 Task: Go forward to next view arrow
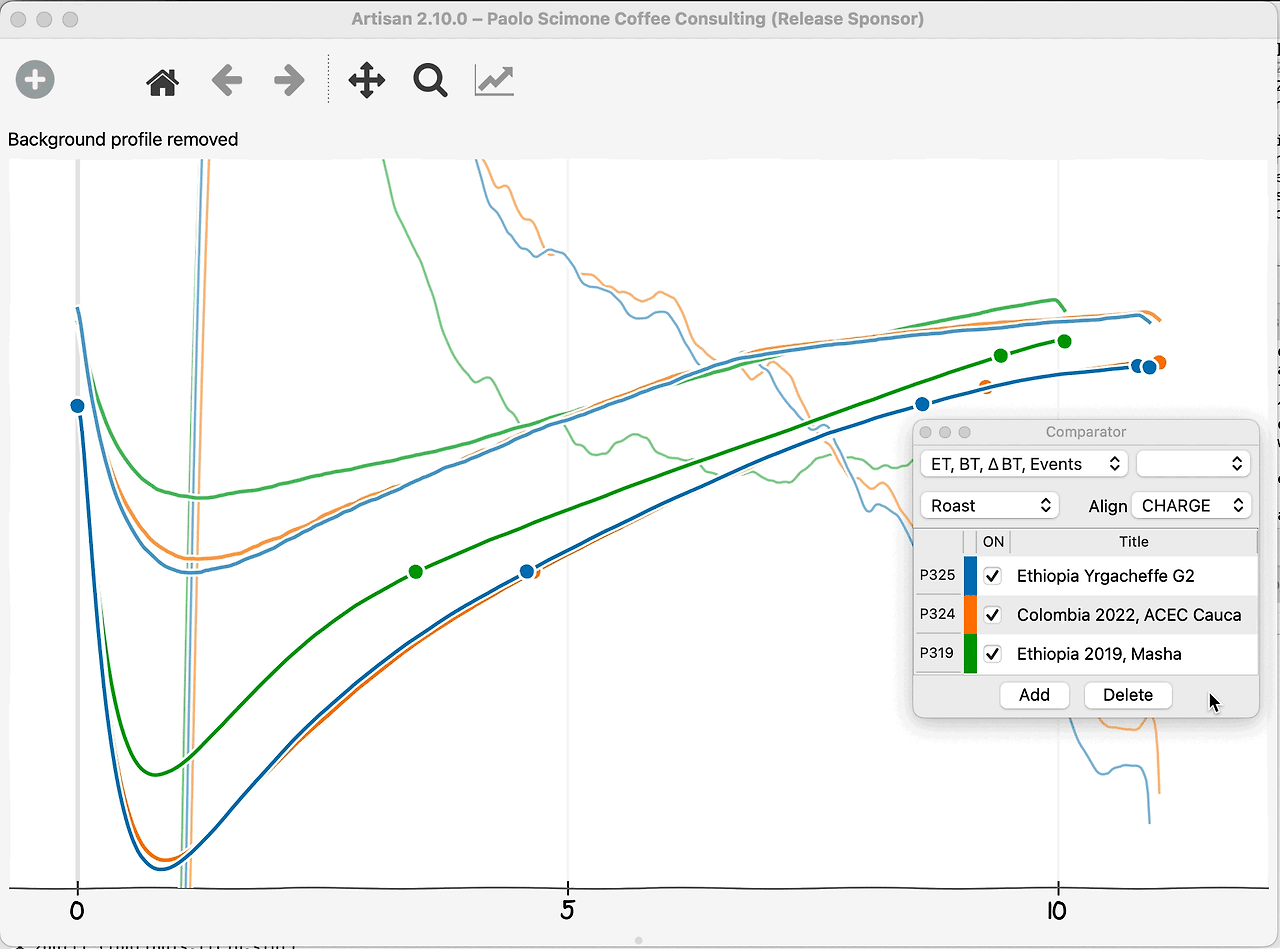(x=289, y=80)
